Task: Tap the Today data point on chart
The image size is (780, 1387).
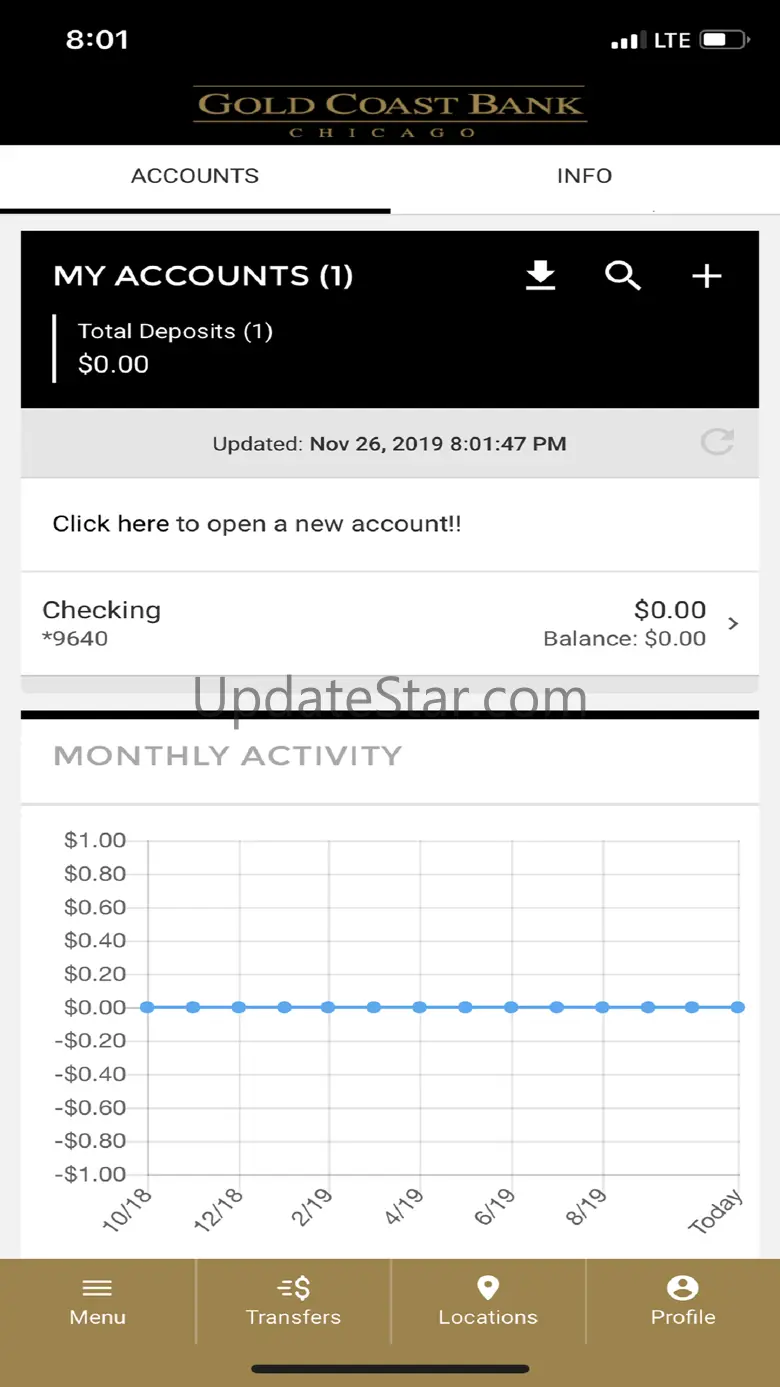Action: [738, 1007]
